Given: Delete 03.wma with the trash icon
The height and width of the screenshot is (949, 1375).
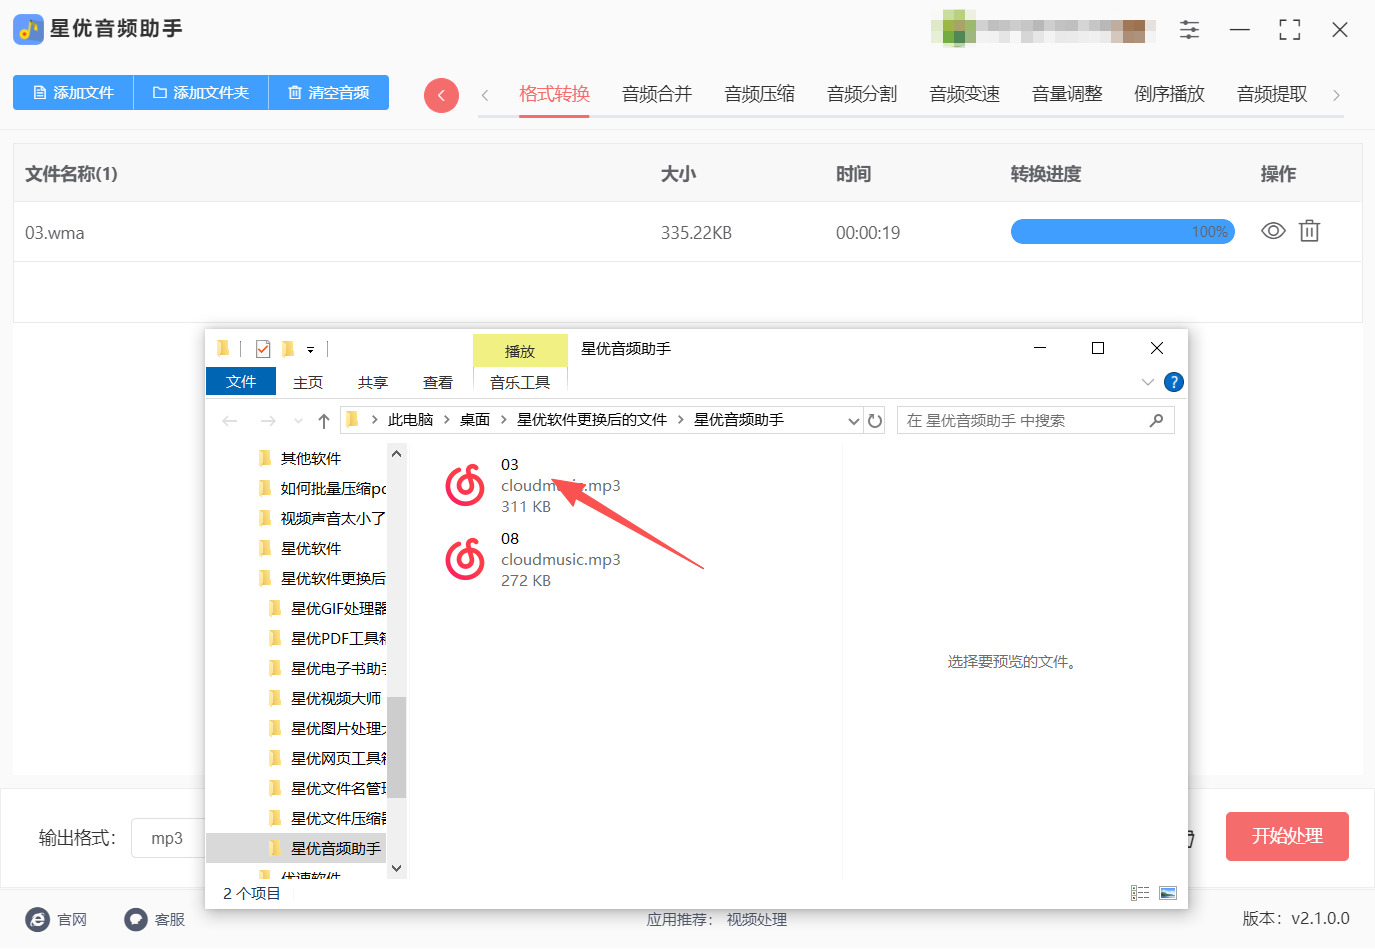Looking at the screenshot, I should tap(1309, 231).
